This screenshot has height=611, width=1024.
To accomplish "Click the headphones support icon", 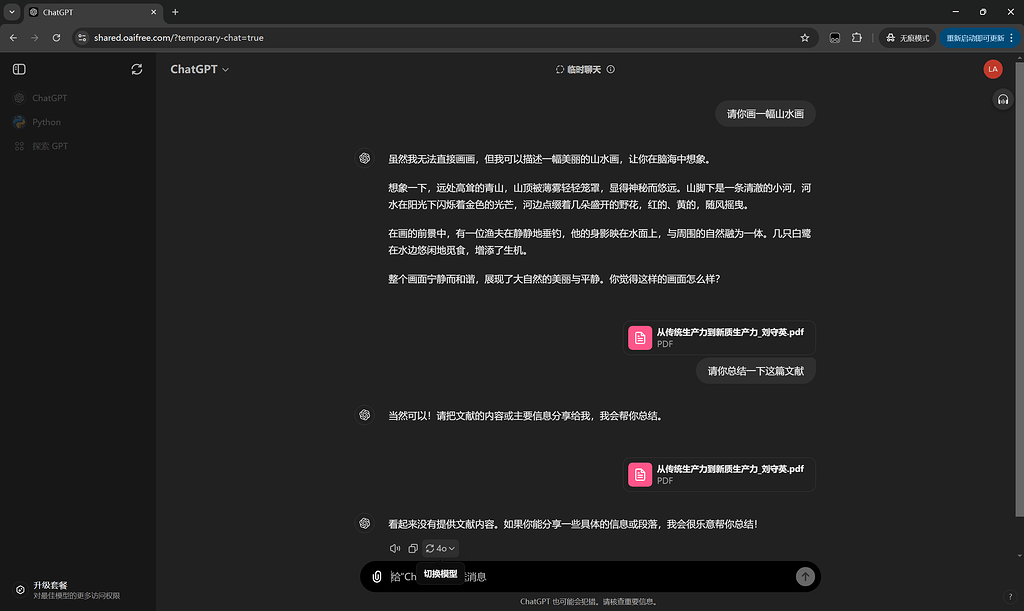I will 1002,100.
